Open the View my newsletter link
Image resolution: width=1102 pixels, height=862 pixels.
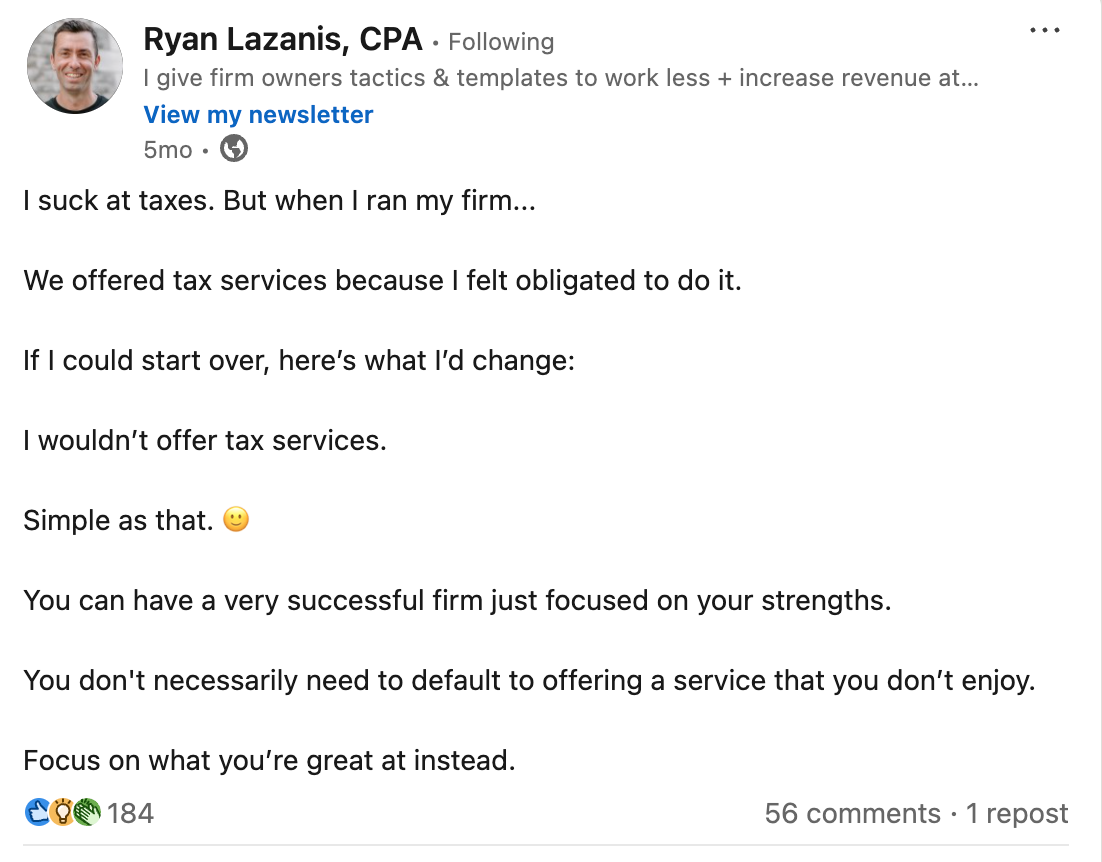coord(258,114)
